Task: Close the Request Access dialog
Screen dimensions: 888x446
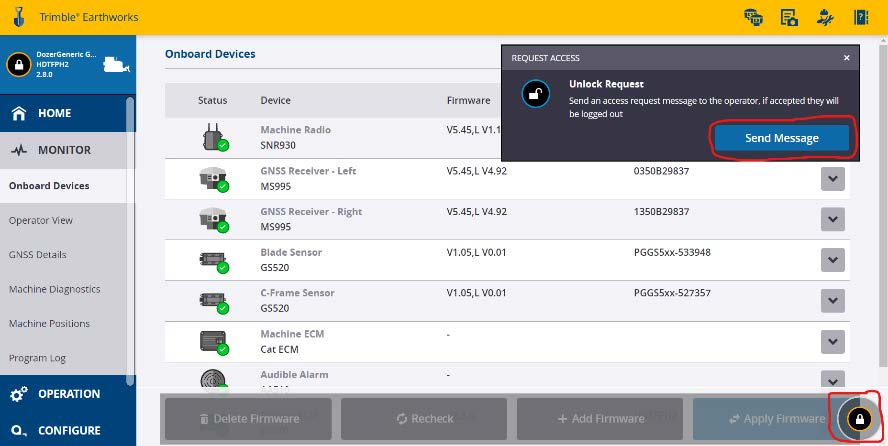Action: click(x=847, y=58)
